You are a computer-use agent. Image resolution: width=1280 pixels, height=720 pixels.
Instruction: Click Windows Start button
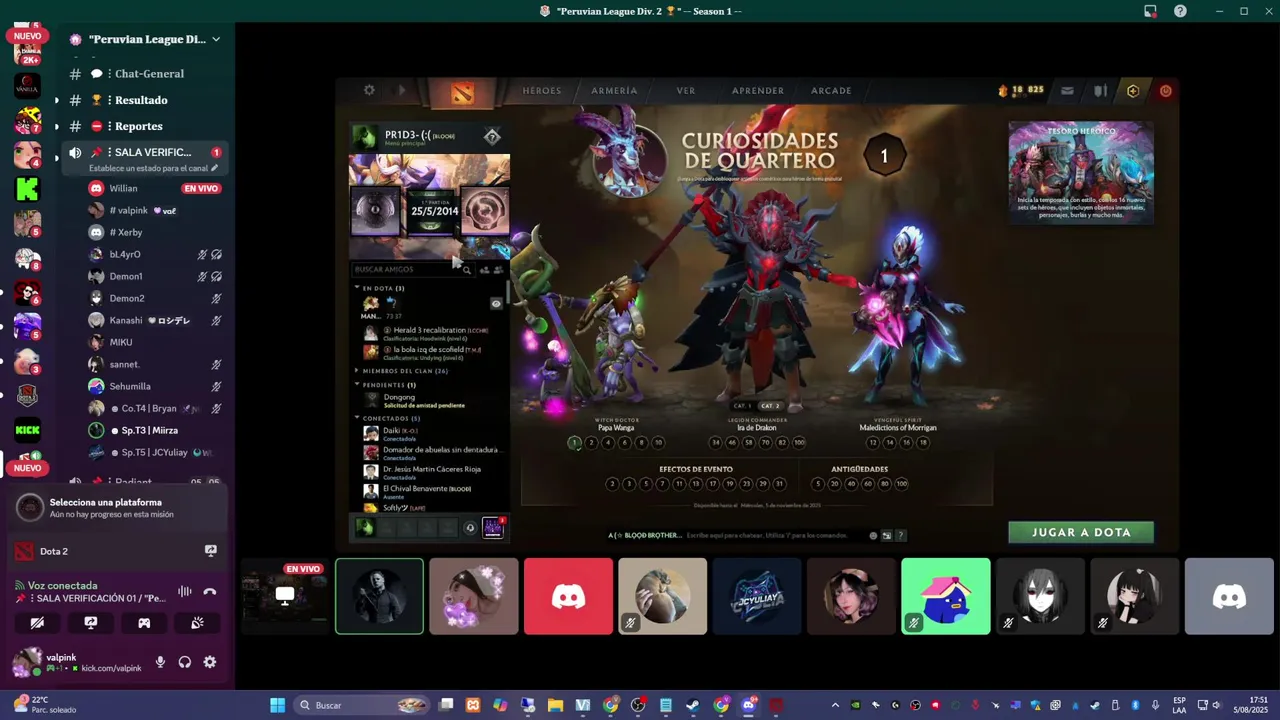pos(277,705)
